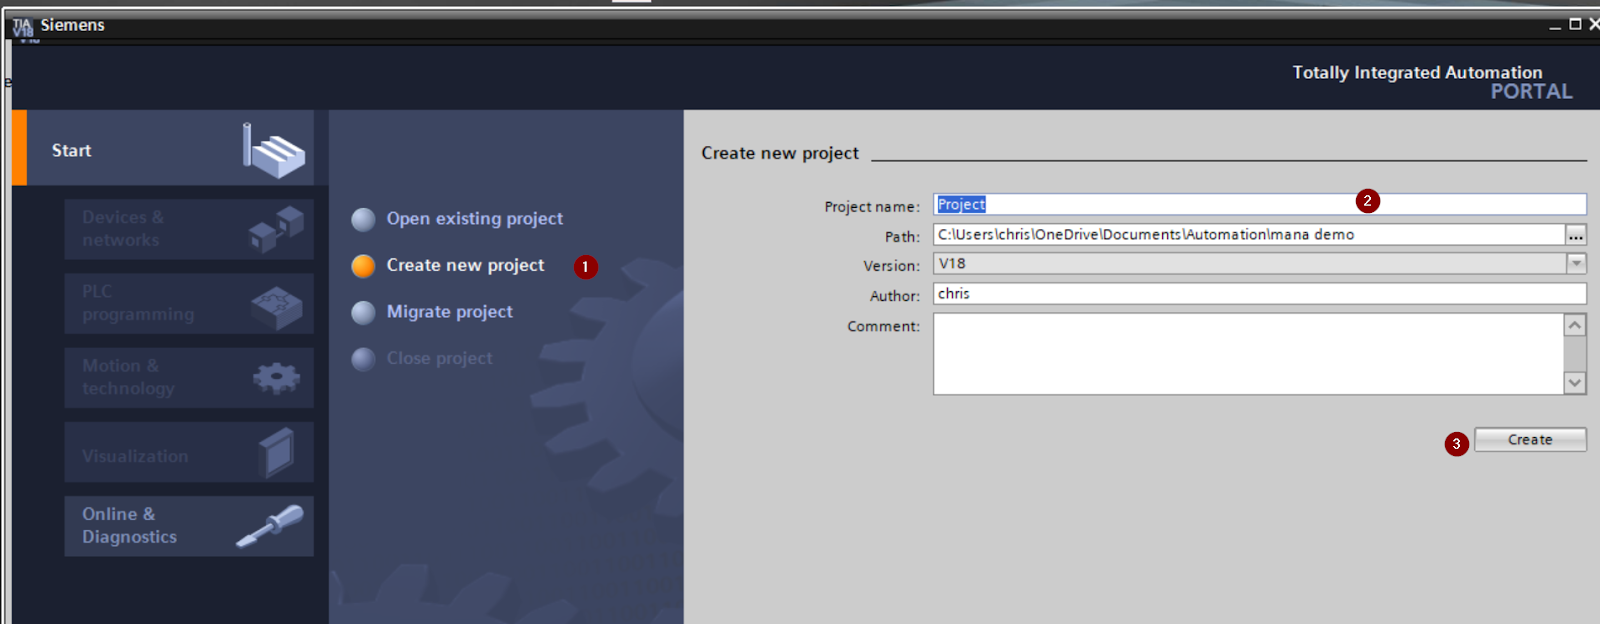Minimize the Siemens window
The image size is (1600, 624).
point(1555,25)
